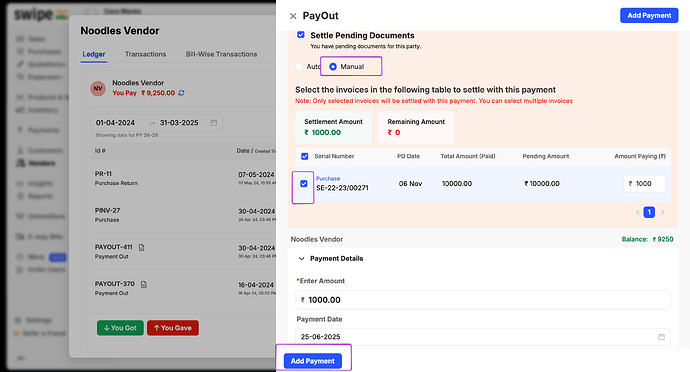Click the Amount Paying field showing 1000
Screen dimensions: 690x372
point(644,184)
